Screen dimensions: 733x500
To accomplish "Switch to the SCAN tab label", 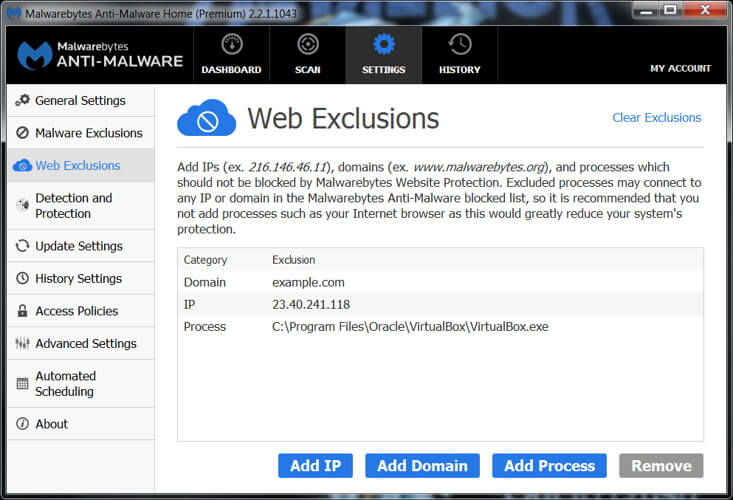I will tap(308, 70).
